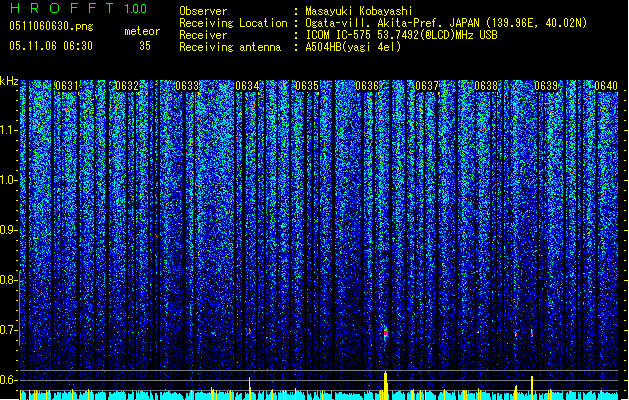The image size is (629, 400).
Task: Click the HROFFT title text
Action: pyautogui.click(x=62, y=8)
